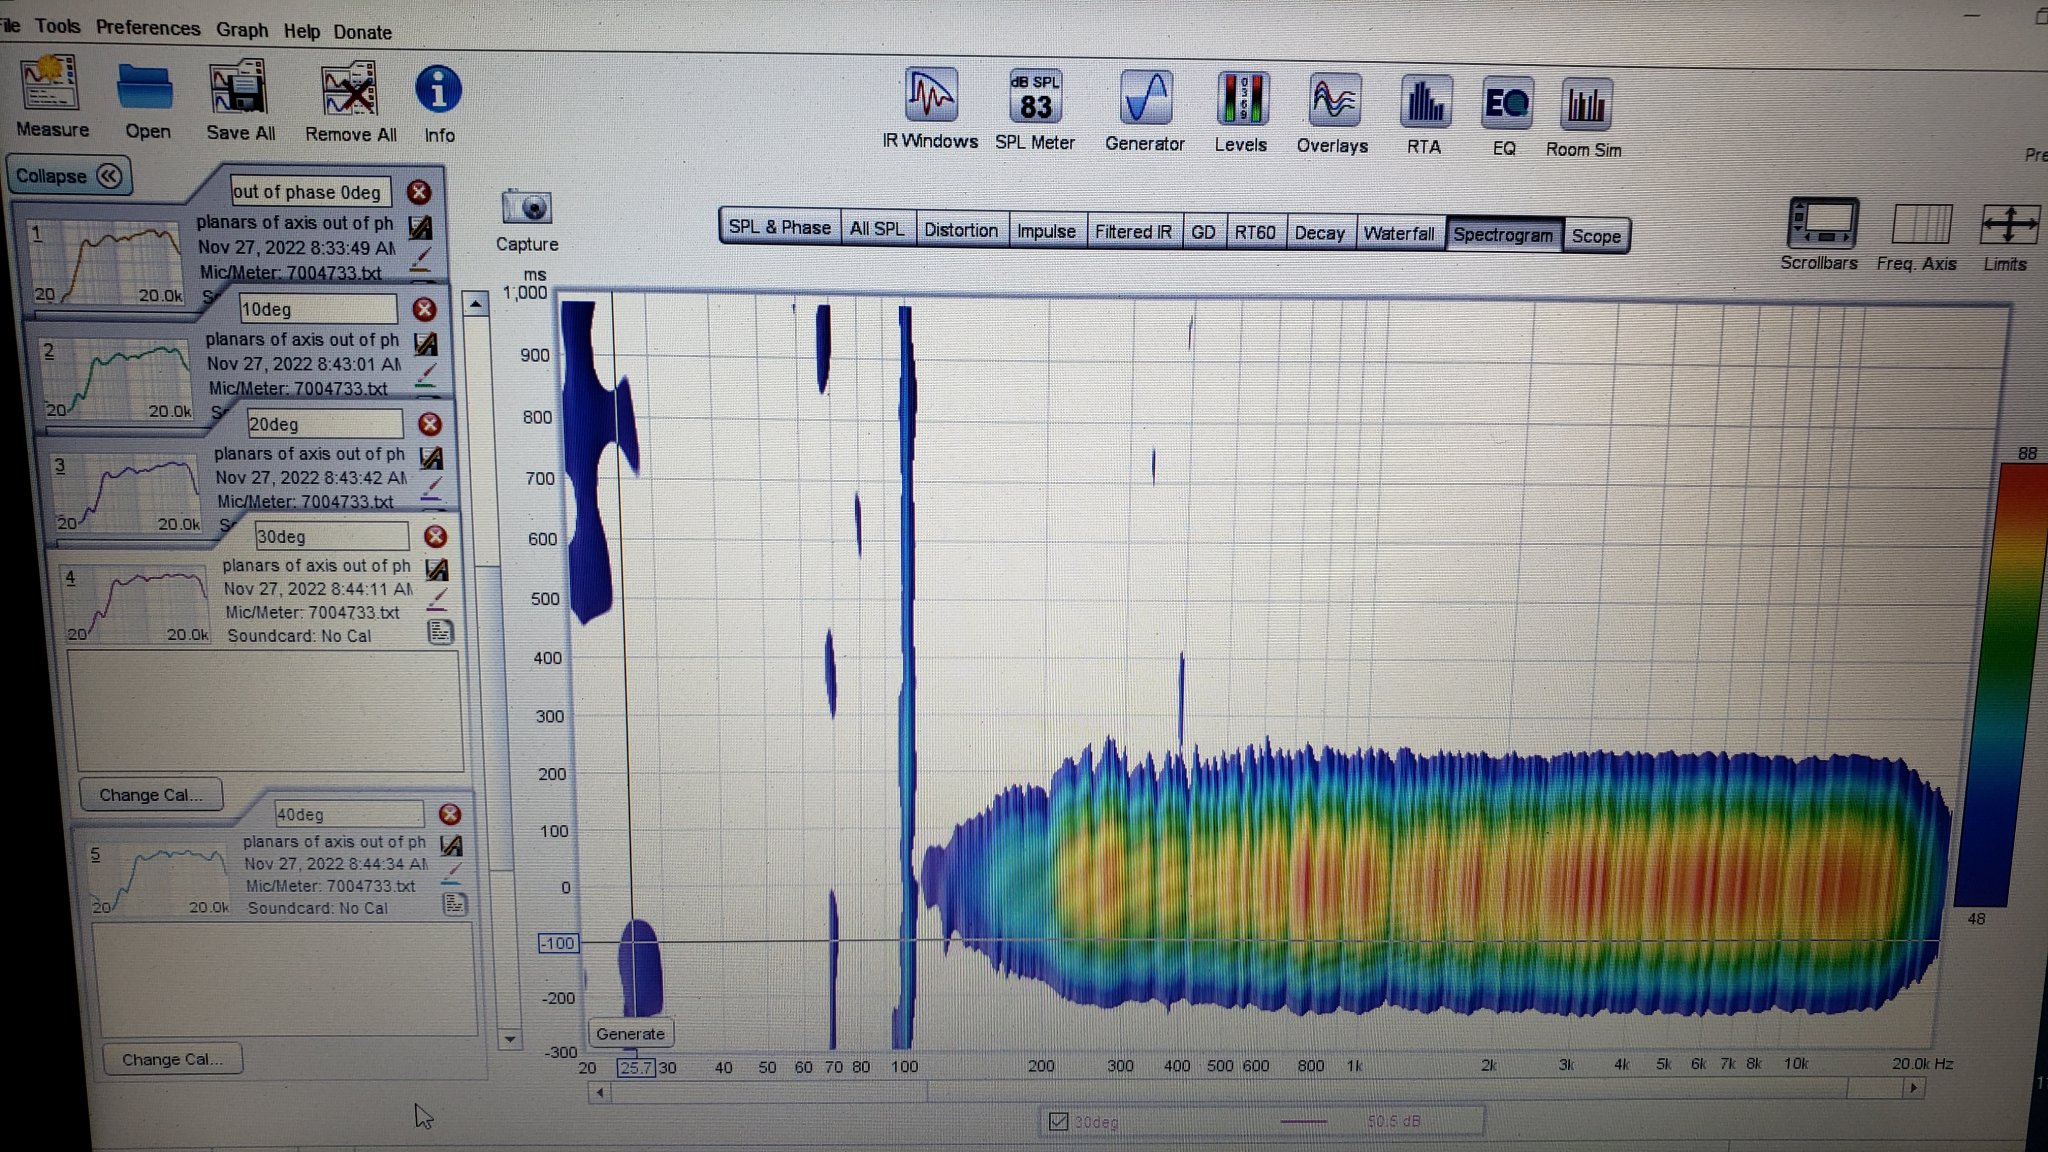Screen dimensions: 2048x1152
Task: Remove the 10deg measurement
Action: pos(424,309)
